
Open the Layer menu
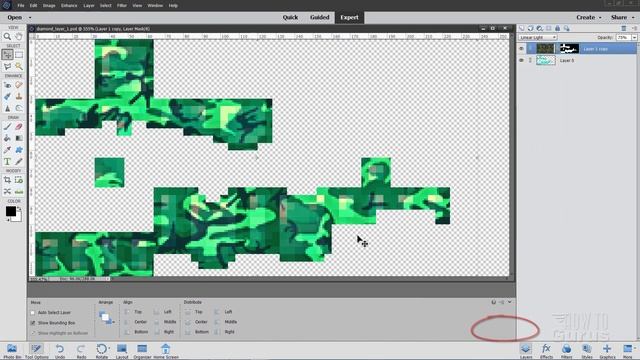[89, 6]
